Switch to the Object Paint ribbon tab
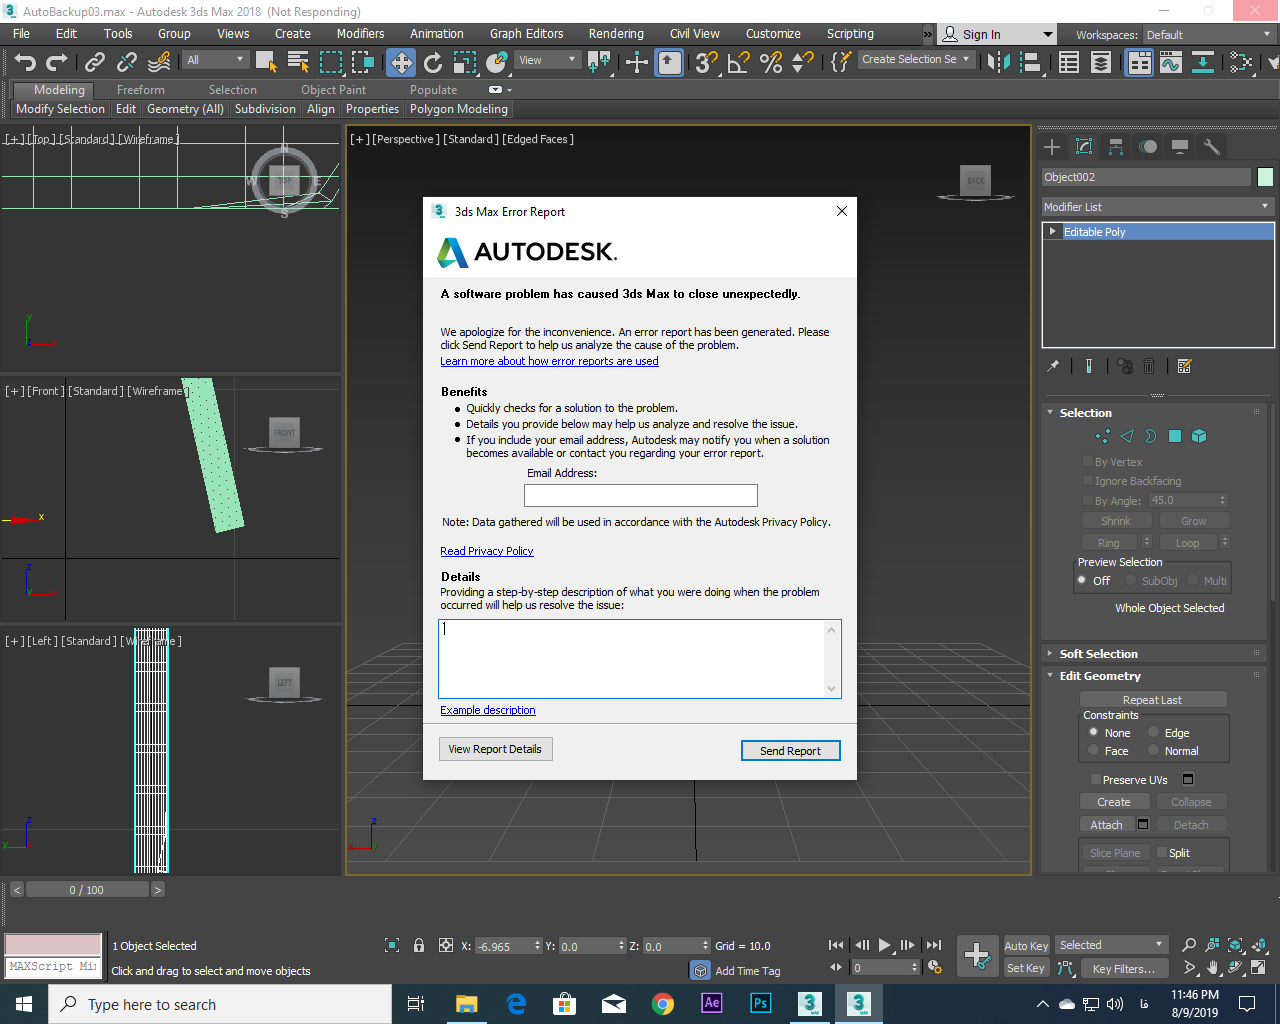This screenshot has height=1024, width=1280. pos(334,90)
